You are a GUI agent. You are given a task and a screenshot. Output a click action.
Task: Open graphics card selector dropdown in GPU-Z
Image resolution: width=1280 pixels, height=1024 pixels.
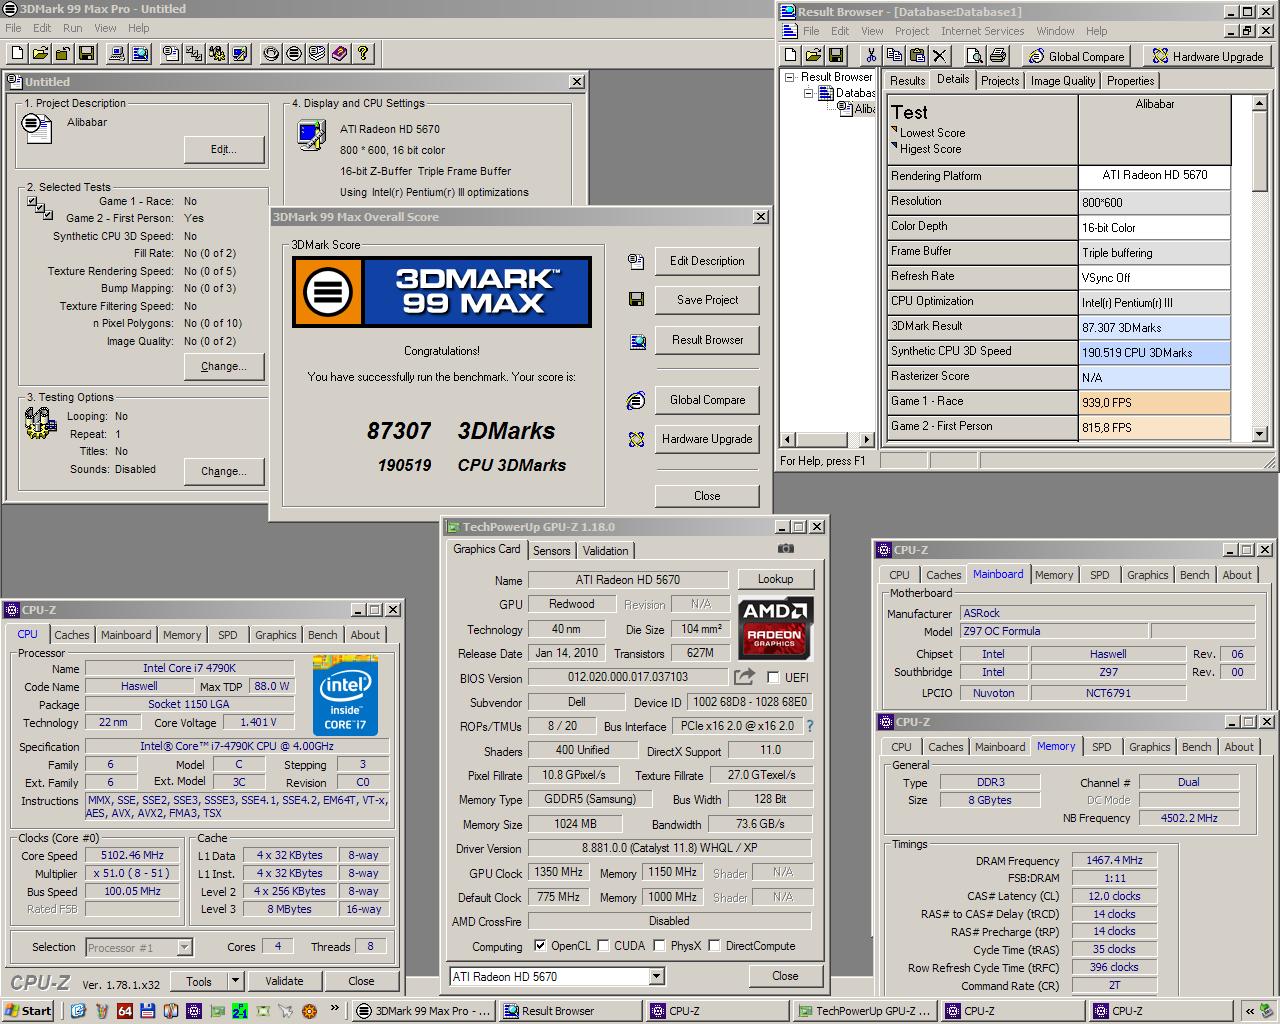(x=657, y=977)
